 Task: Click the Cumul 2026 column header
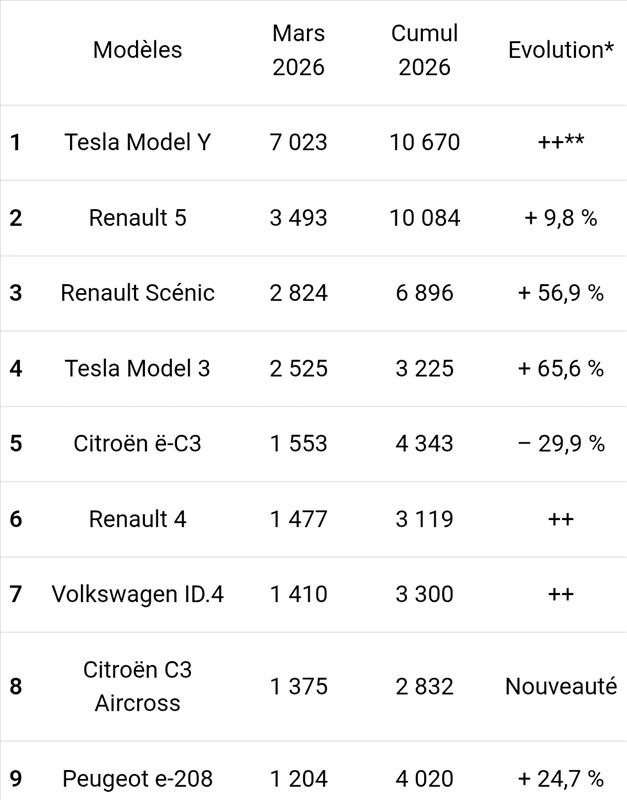click(x=424, y=50)
